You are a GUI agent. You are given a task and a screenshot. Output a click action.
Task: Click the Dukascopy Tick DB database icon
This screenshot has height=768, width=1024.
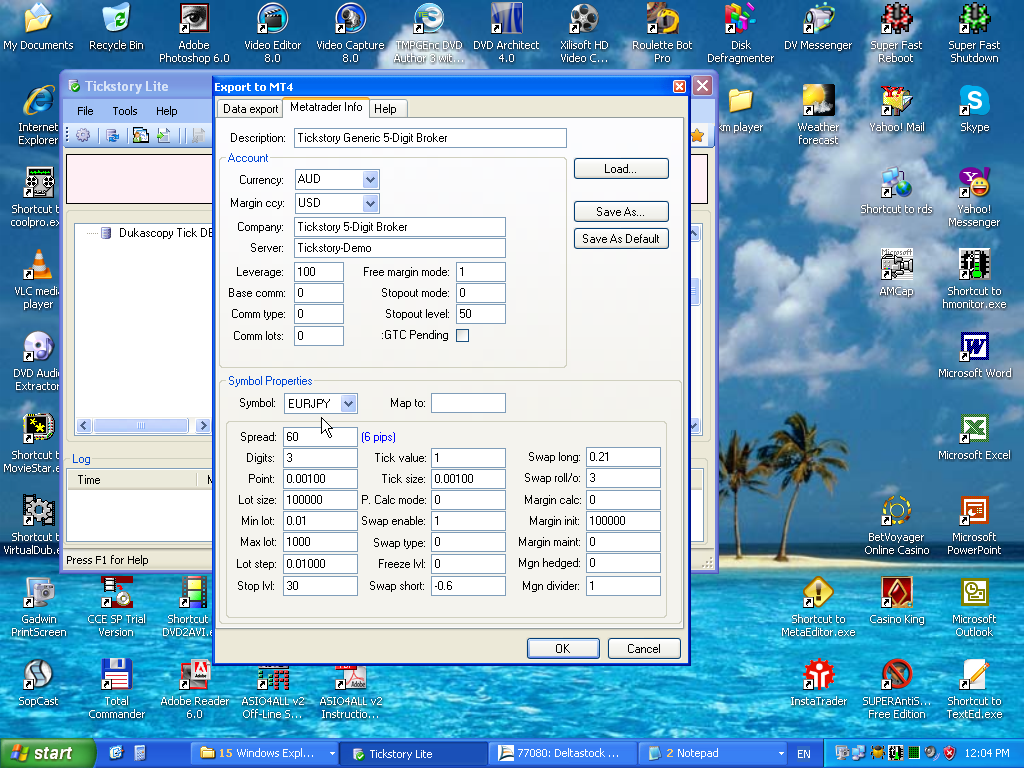(106, 233)
